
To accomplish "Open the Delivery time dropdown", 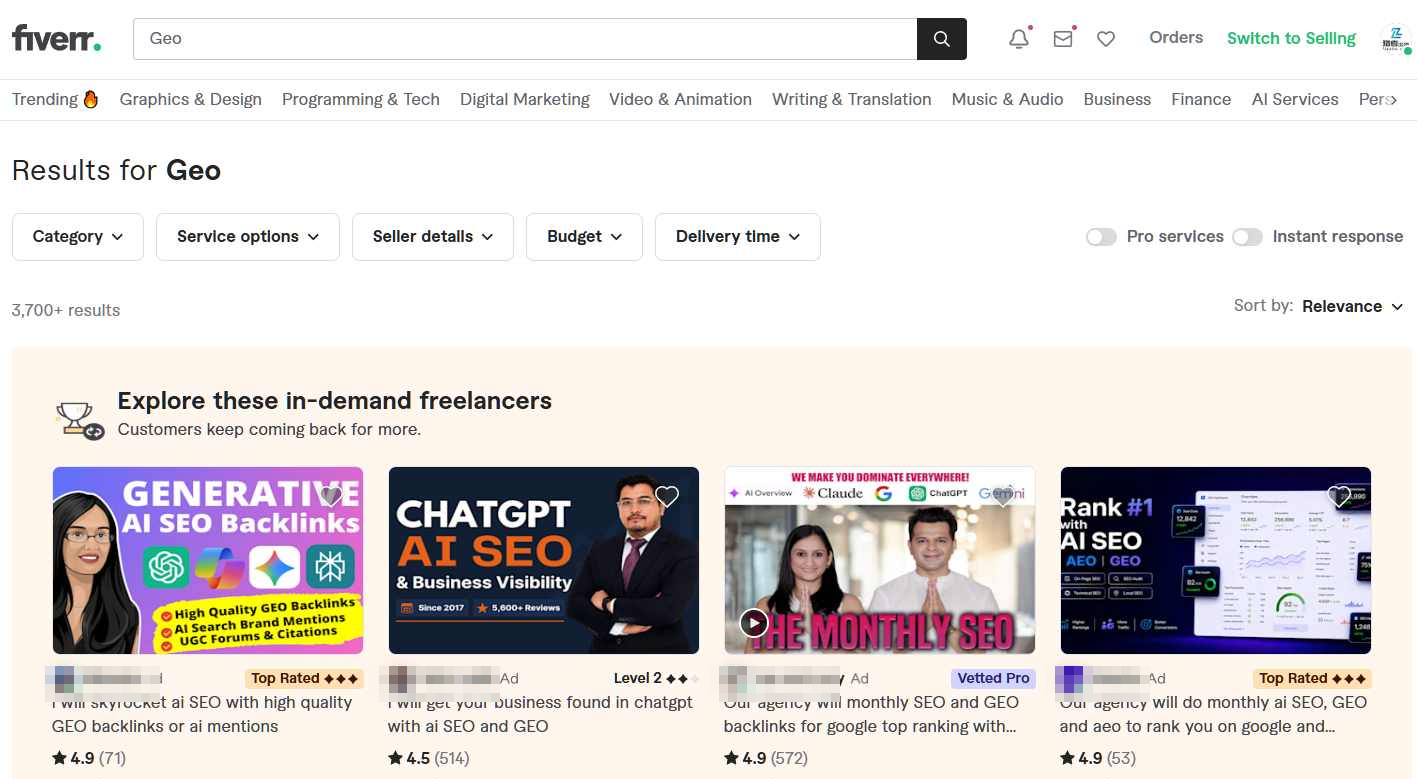I will tap(738, 237).
